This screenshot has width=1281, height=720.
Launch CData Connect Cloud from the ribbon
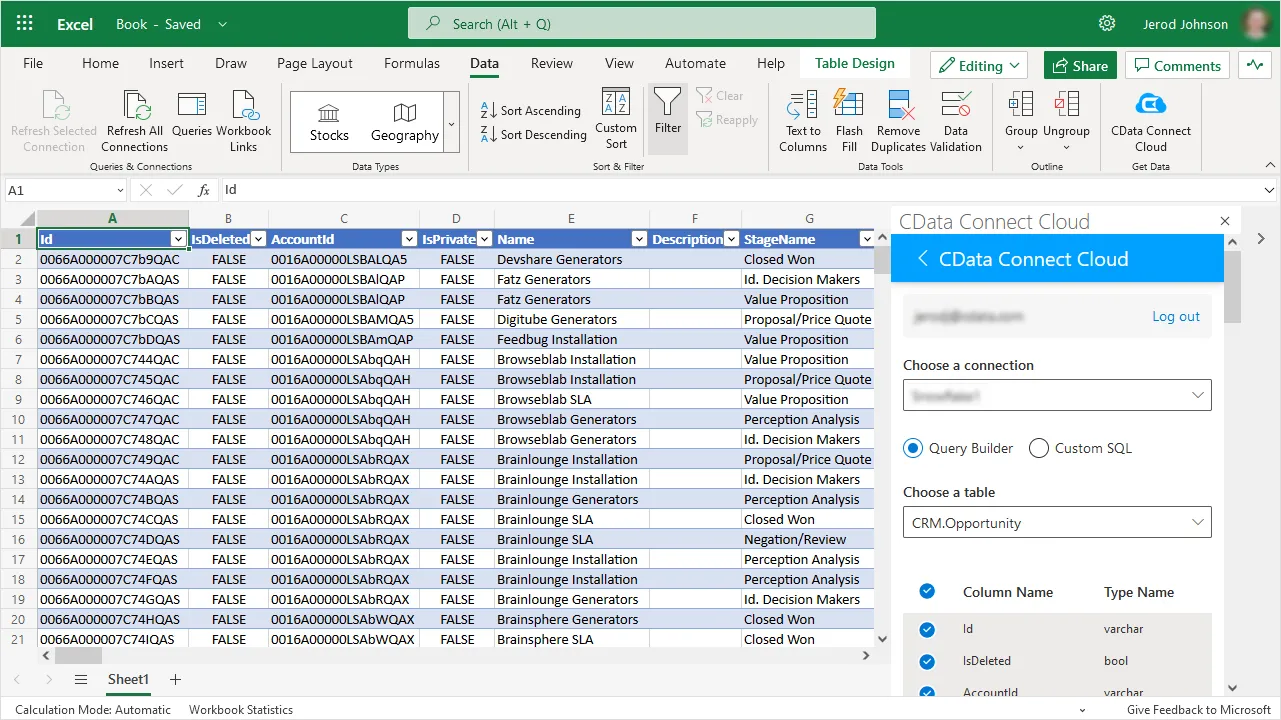point(1150,118)
